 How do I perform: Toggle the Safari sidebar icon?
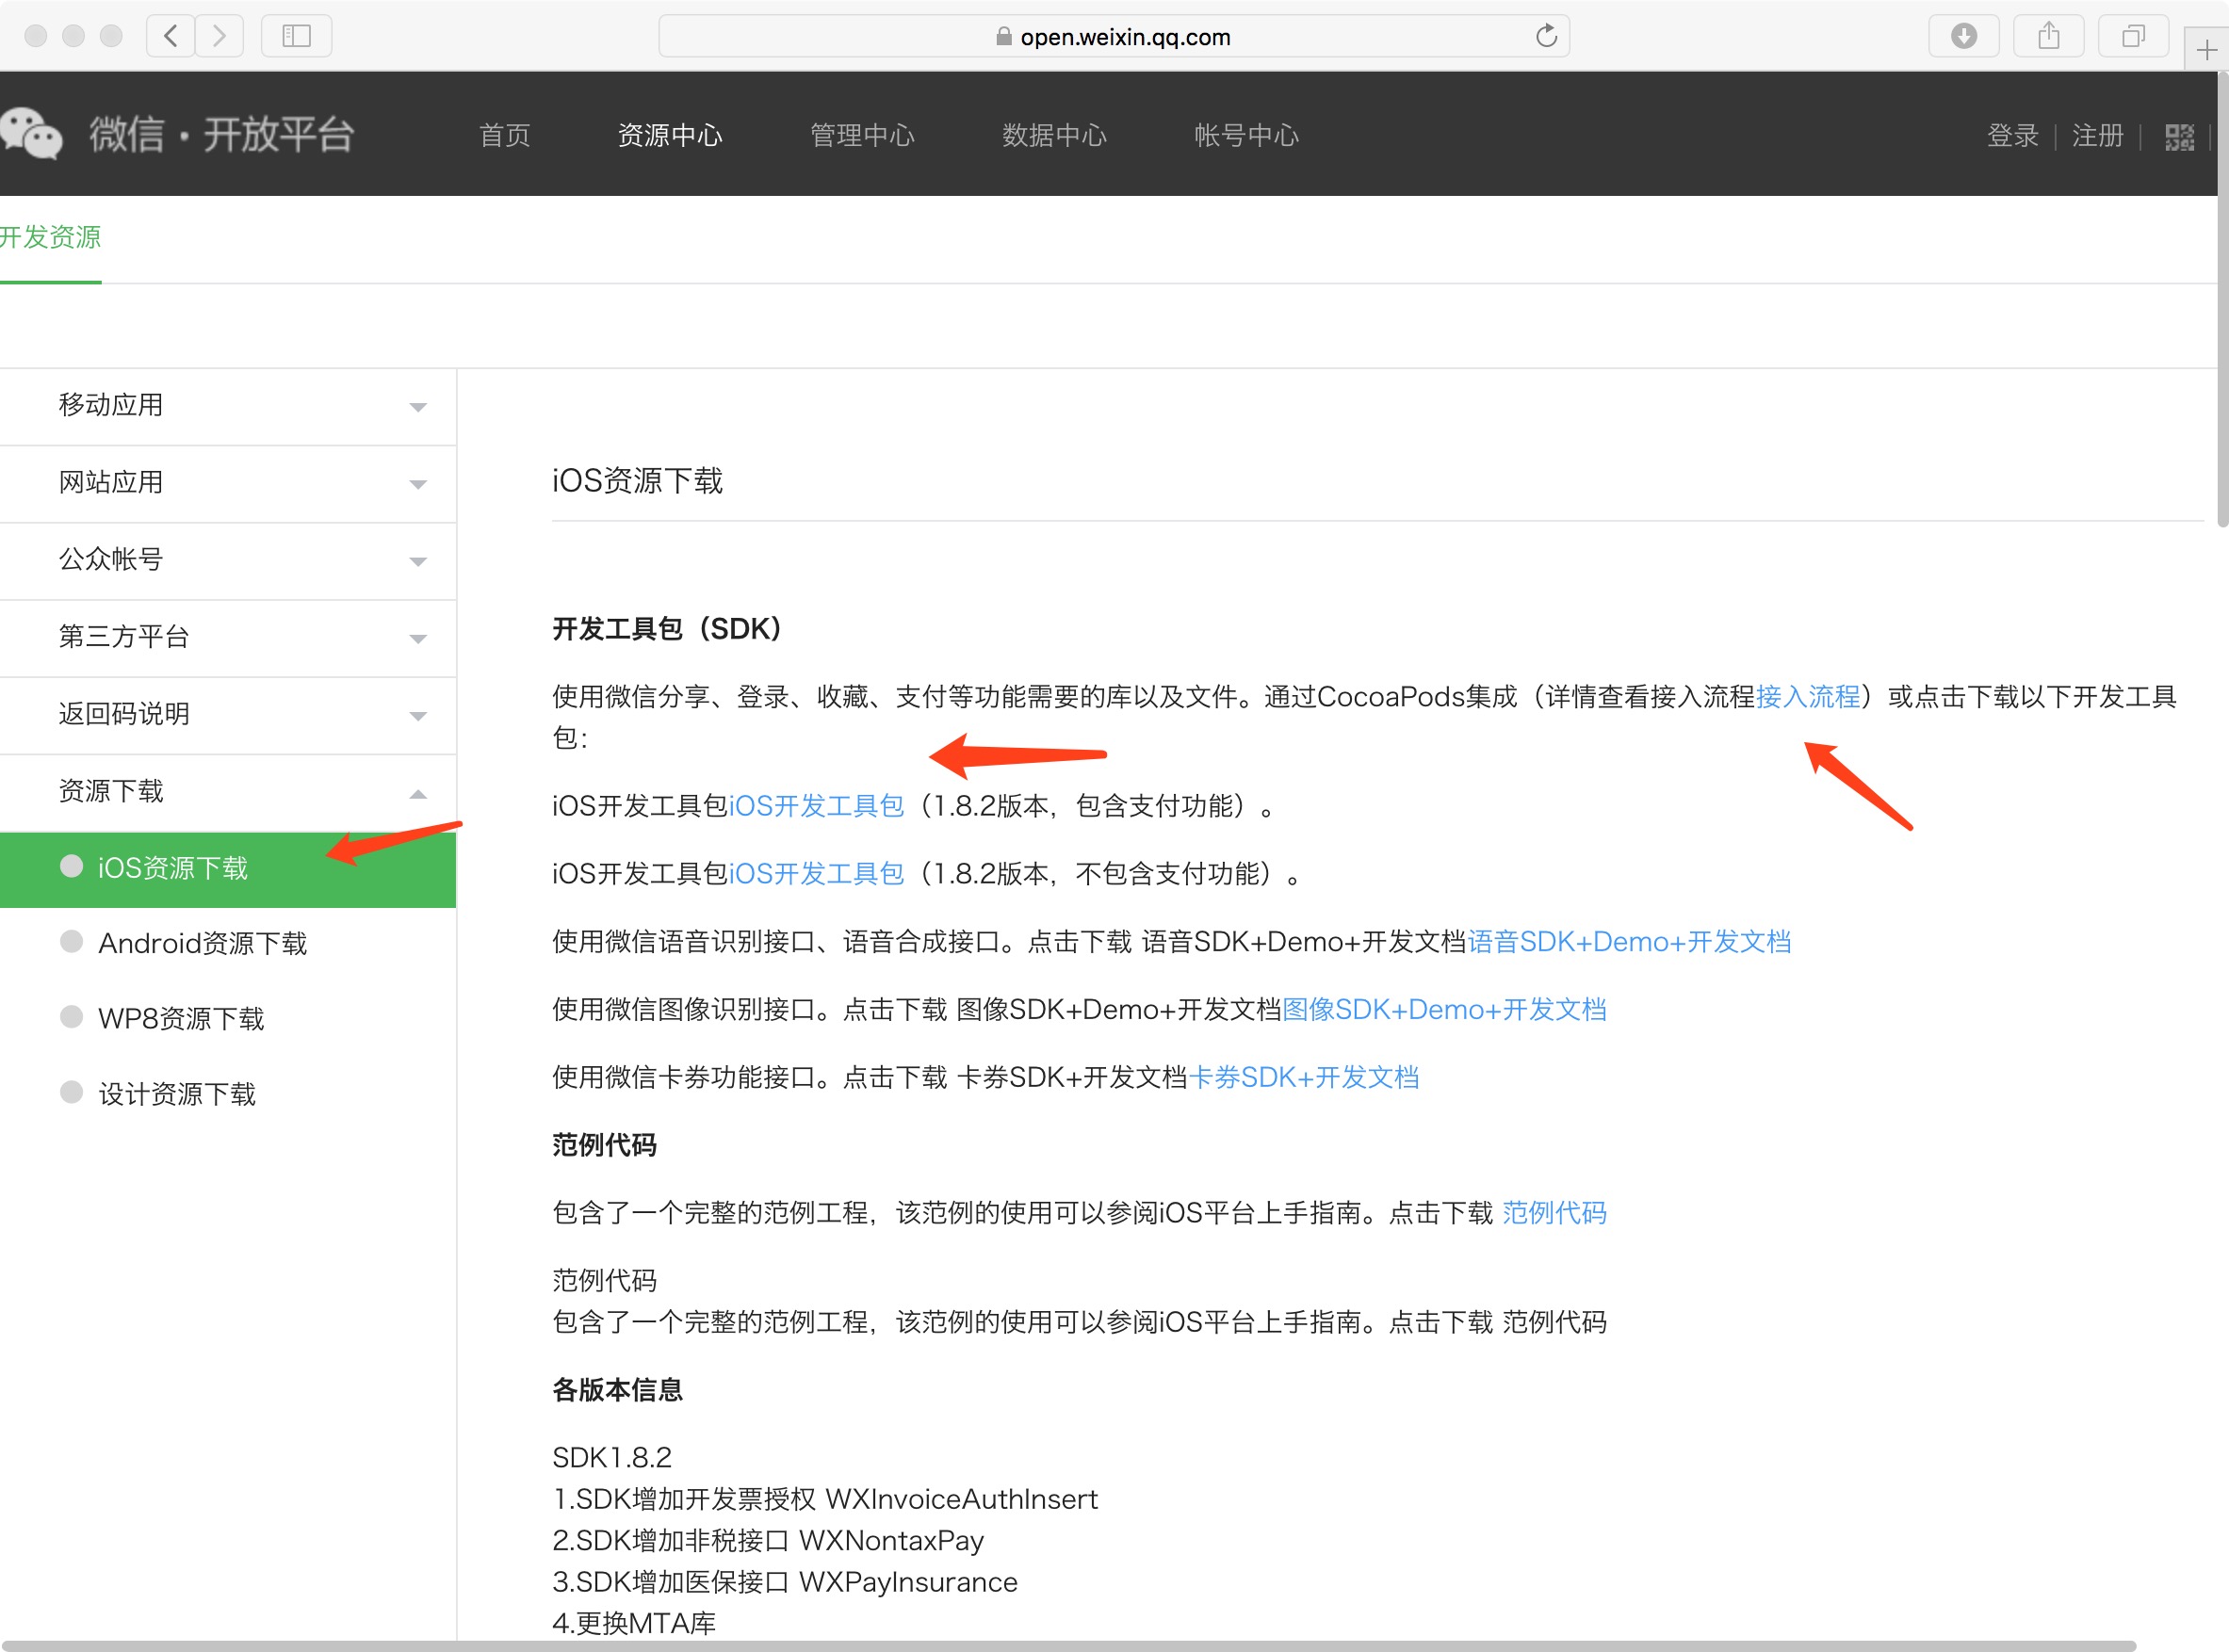click(x=296, y=36)
